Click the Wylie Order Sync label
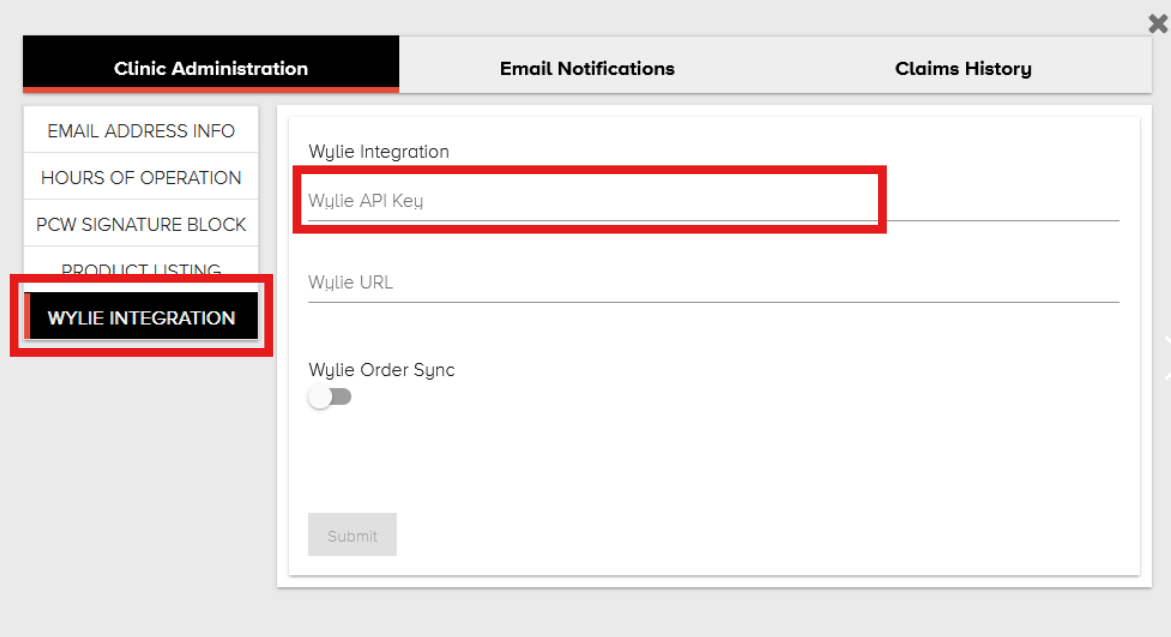The height and width of the screenshot is (637, 1171). coord(381,370)
